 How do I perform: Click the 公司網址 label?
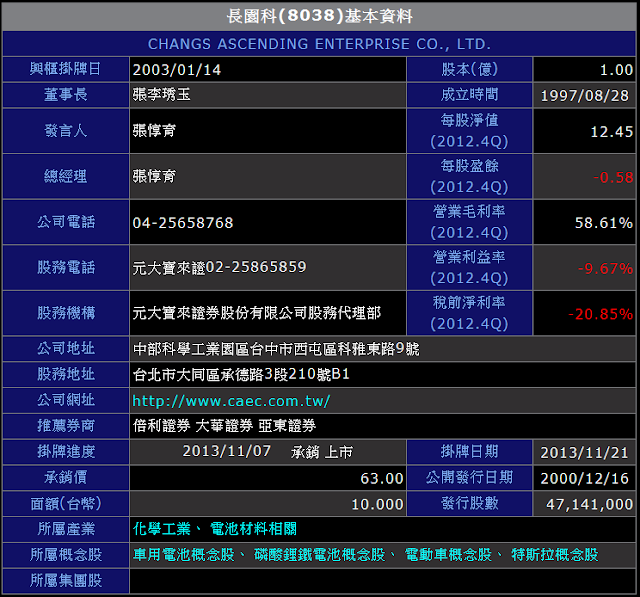(66, 400)
